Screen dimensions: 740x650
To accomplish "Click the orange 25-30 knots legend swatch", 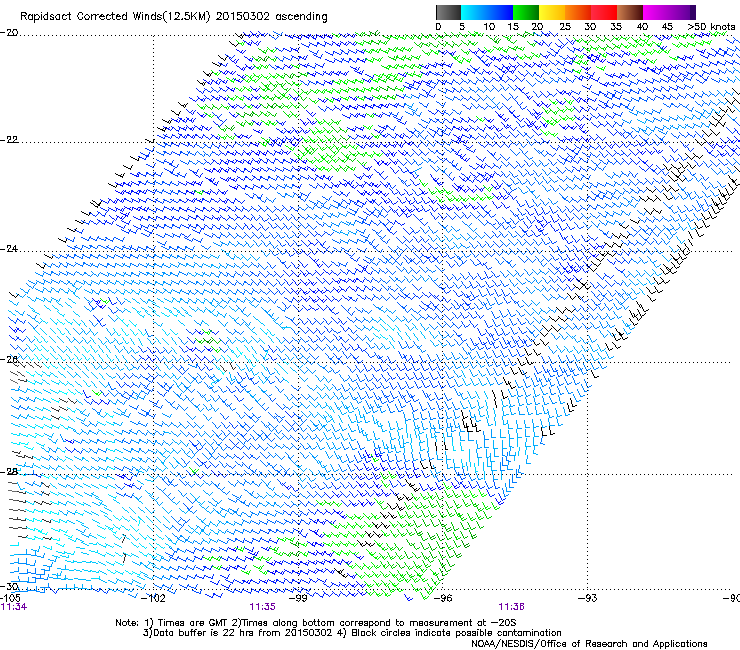I will [578, 12].
